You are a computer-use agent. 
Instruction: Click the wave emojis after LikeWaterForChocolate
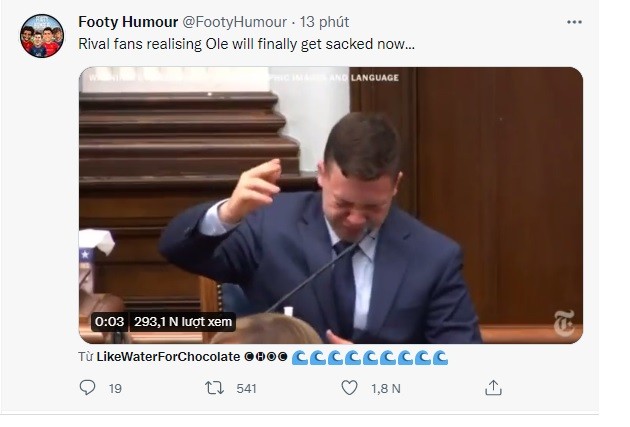point(371,357)
